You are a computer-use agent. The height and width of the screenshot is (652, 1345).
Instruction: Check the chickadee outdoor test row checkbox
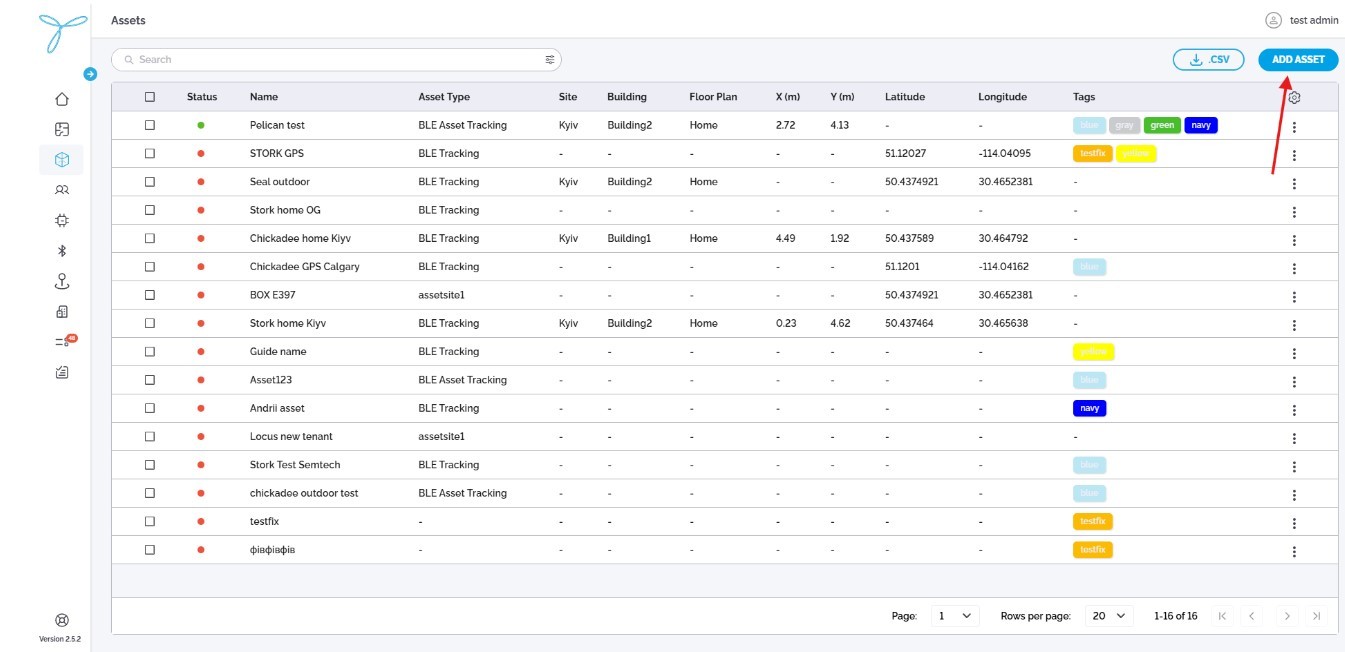(x=150, y=493)
